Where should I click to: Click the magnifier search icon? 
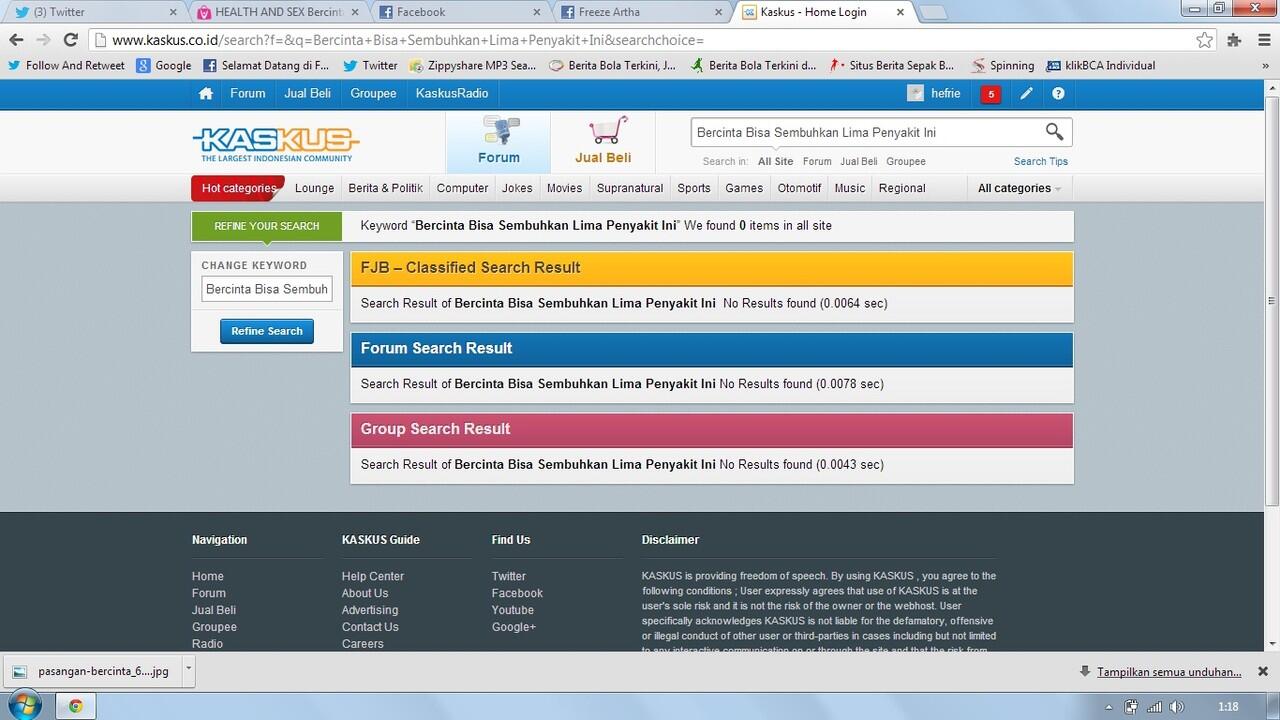(x=1054, y=132)
